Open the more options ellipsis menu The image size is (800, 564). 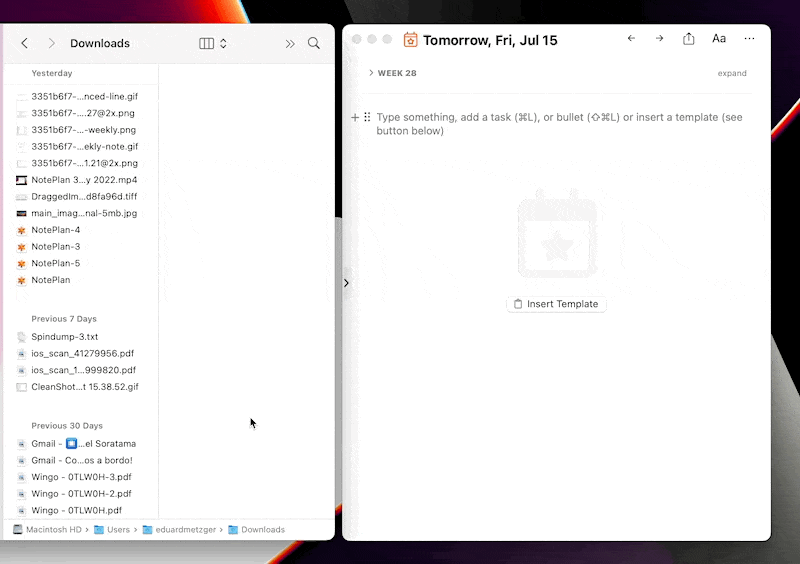coord(749,38)
